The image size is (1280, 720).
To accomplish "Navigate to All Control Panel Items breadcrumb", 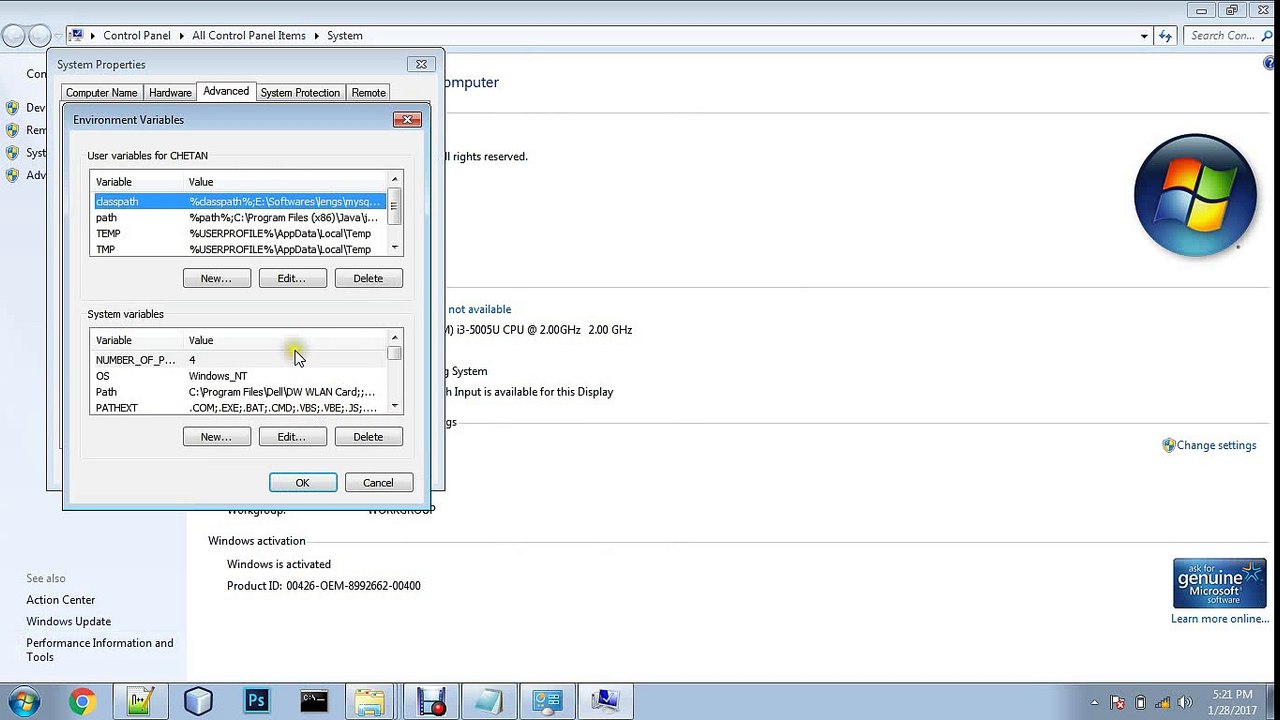I will point(249,36).
